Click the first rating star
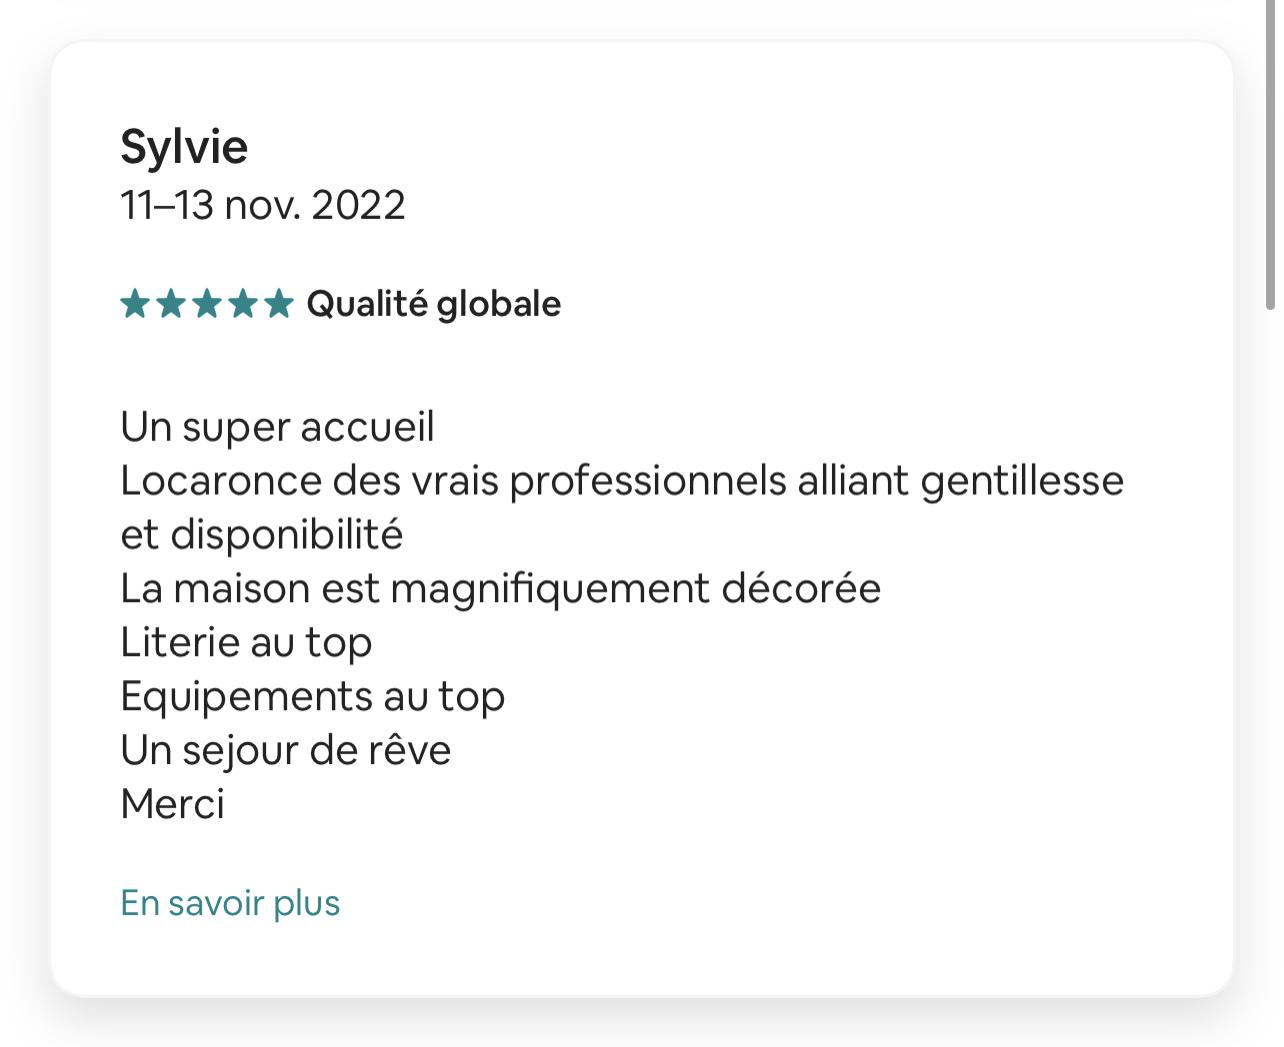The width and height of the screenshot is (1284, 1047). pos(135,303)
